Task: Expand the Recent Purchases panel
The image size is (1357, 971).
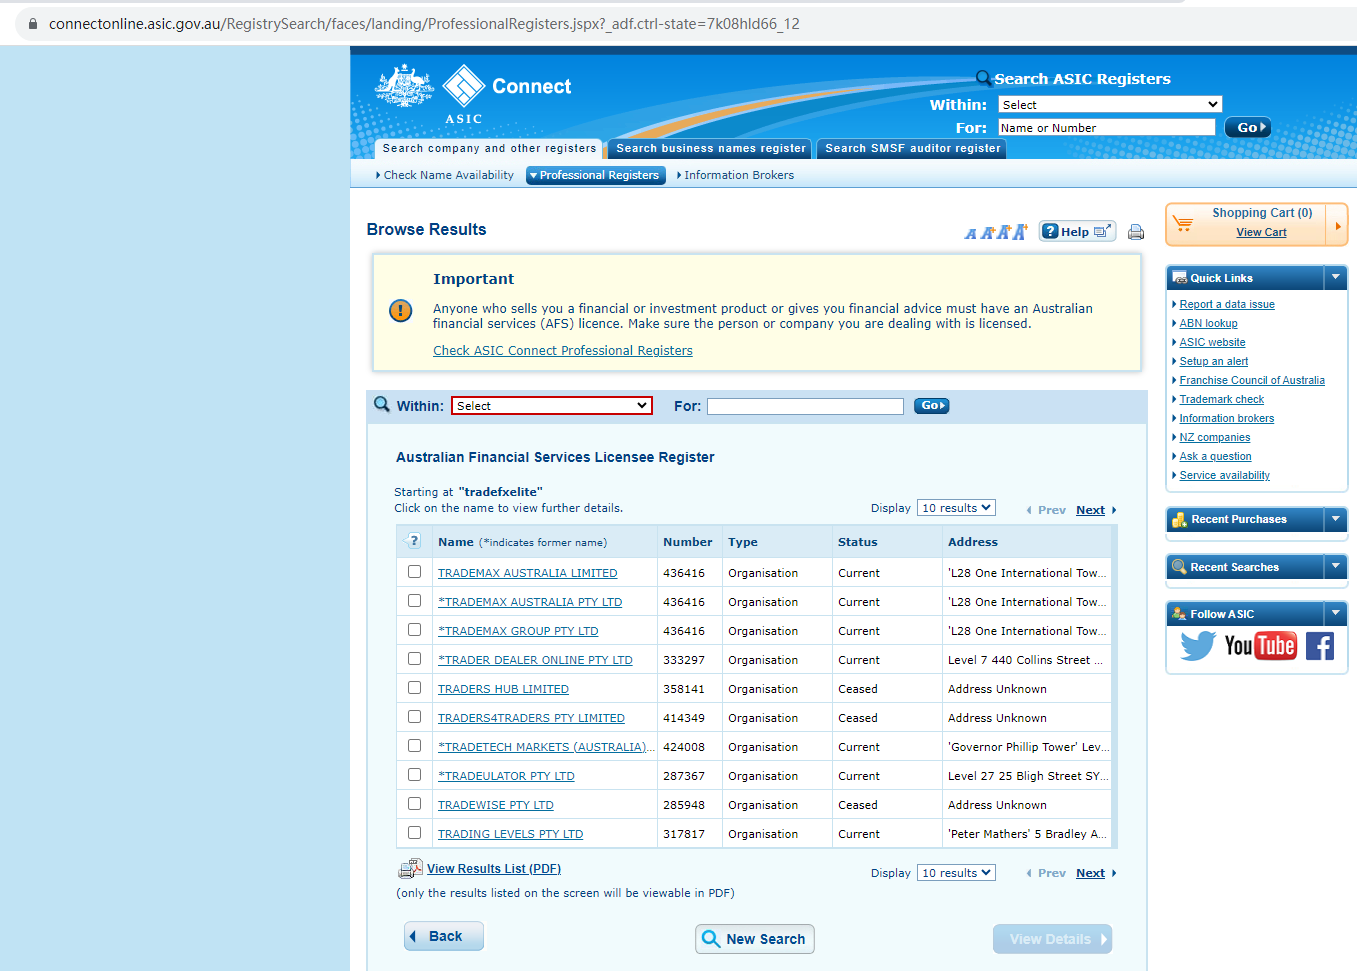Action: [1335, 518]
